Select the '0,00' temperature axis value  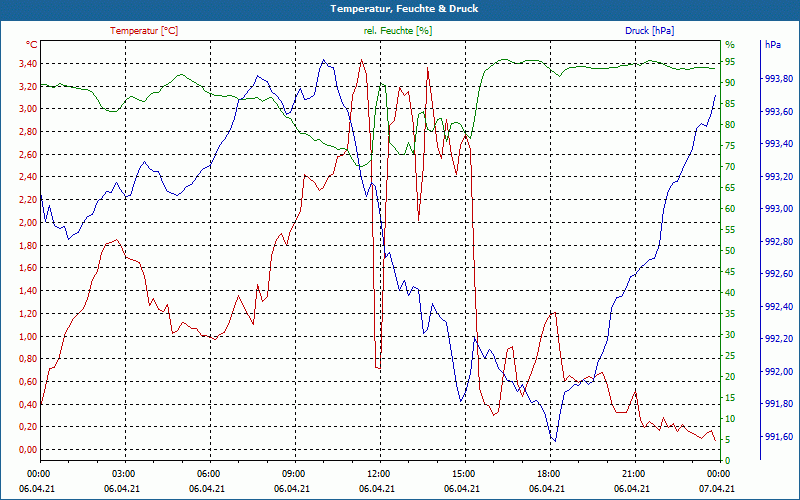[28, 449]
